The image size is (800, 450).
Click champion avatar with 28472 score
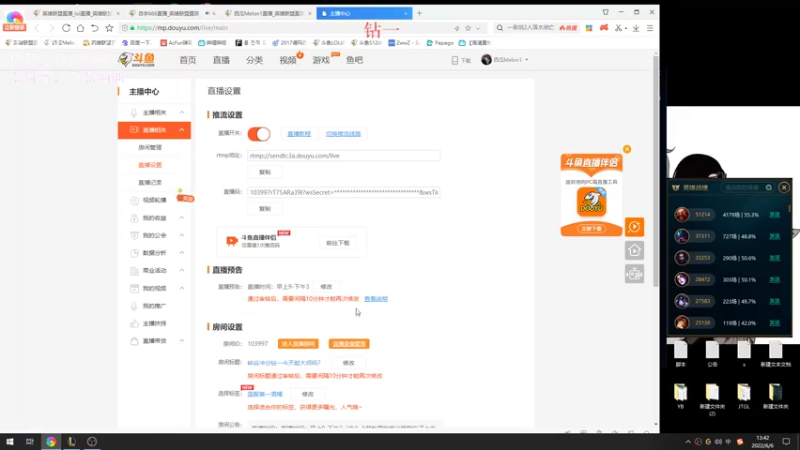[682, 280]
